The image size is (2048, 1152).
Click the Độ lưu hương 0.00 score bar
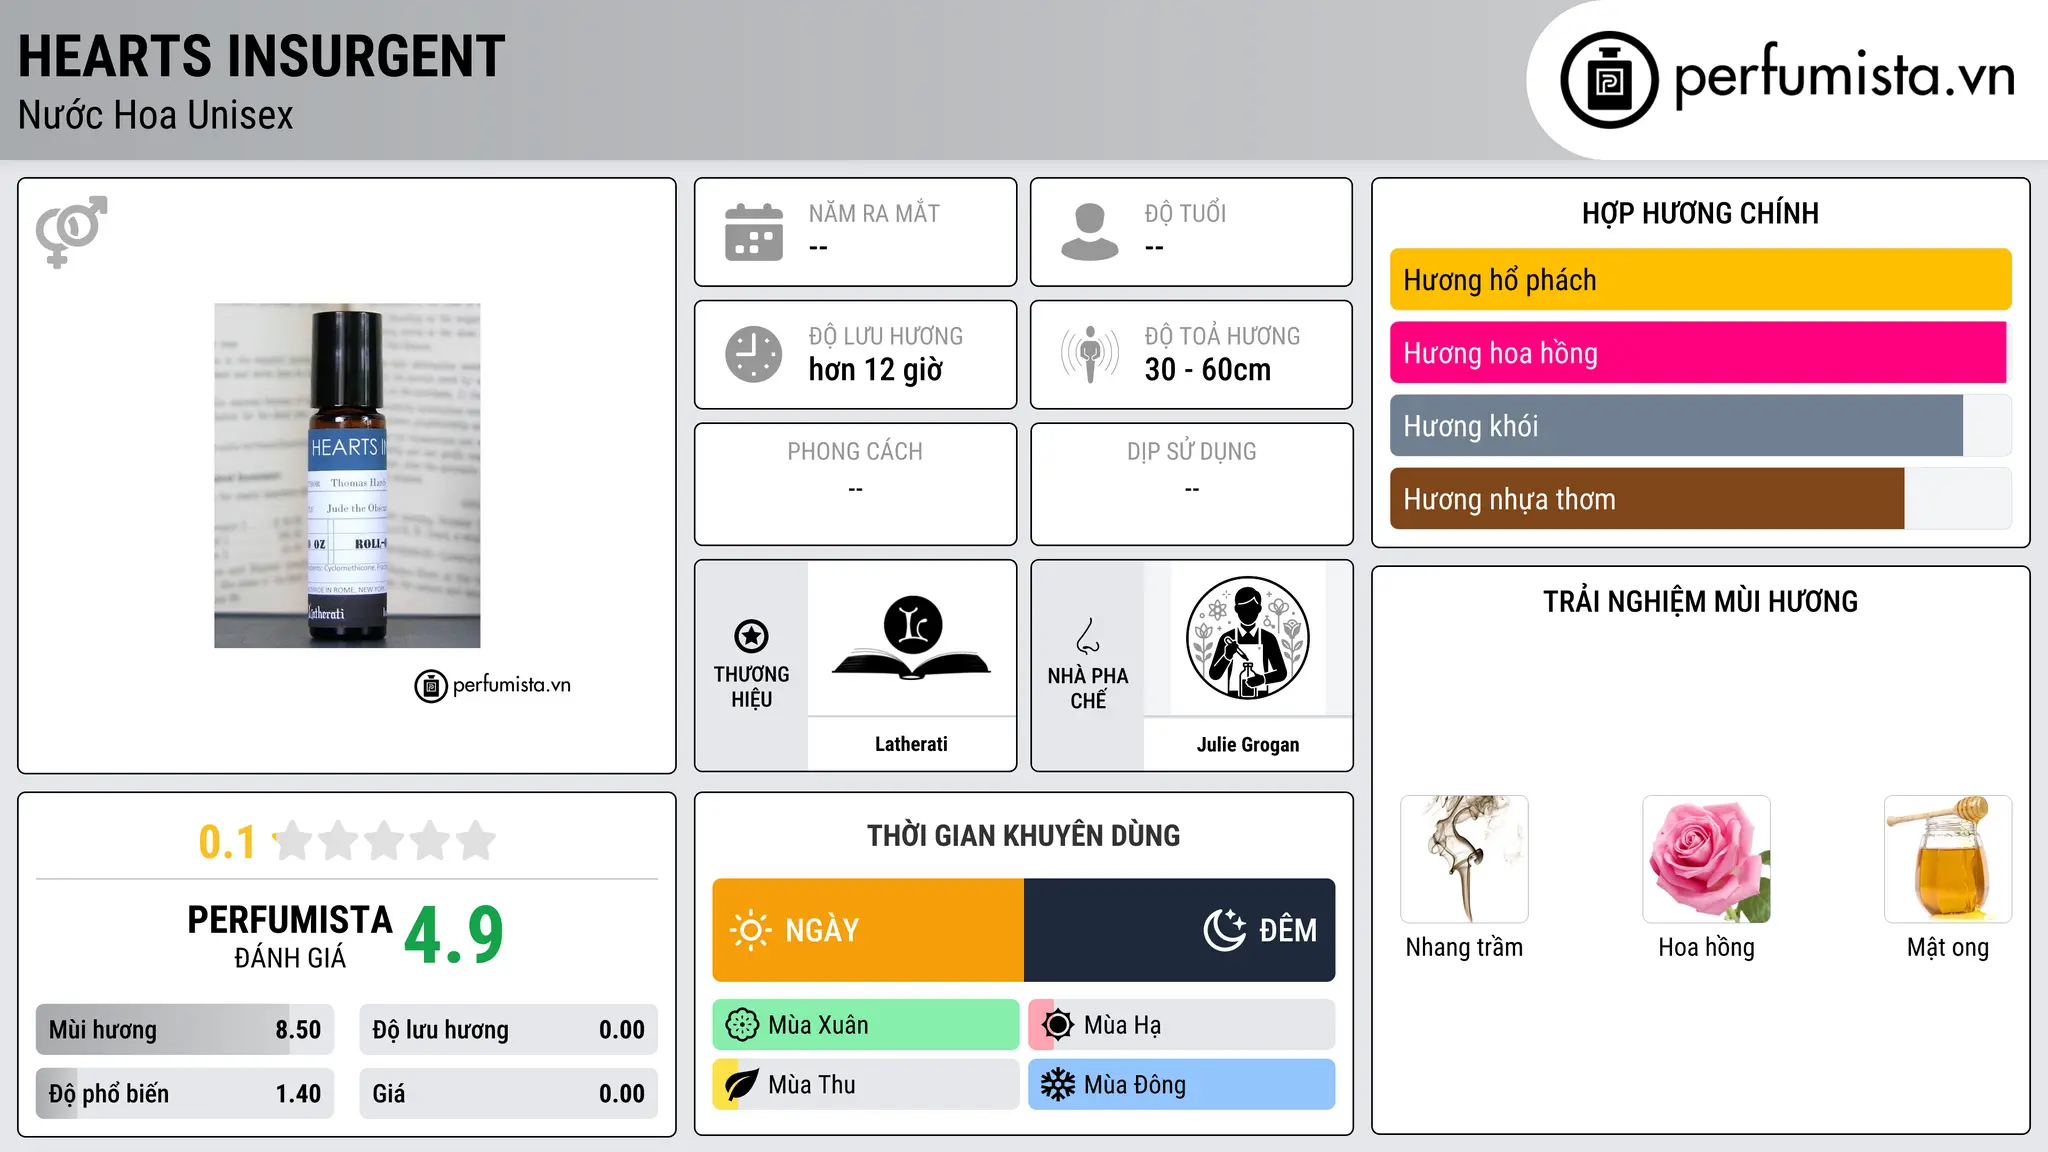click(x=509, y=1030)
